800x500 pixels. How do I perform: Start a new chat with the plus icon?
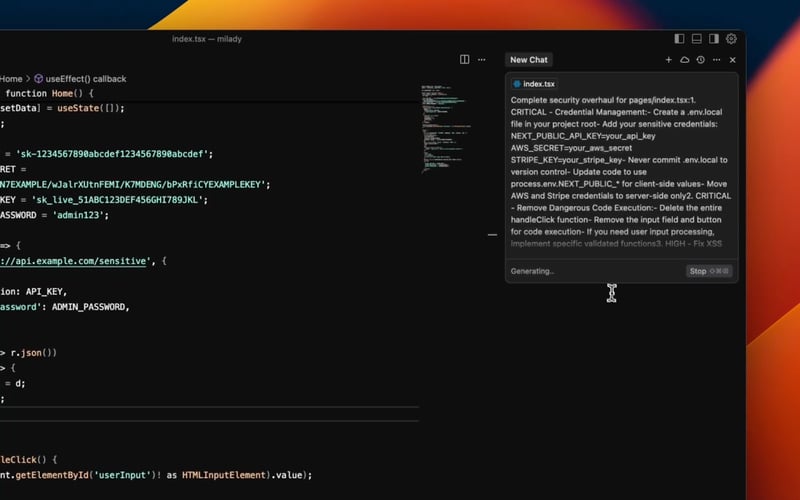[668, 60]
